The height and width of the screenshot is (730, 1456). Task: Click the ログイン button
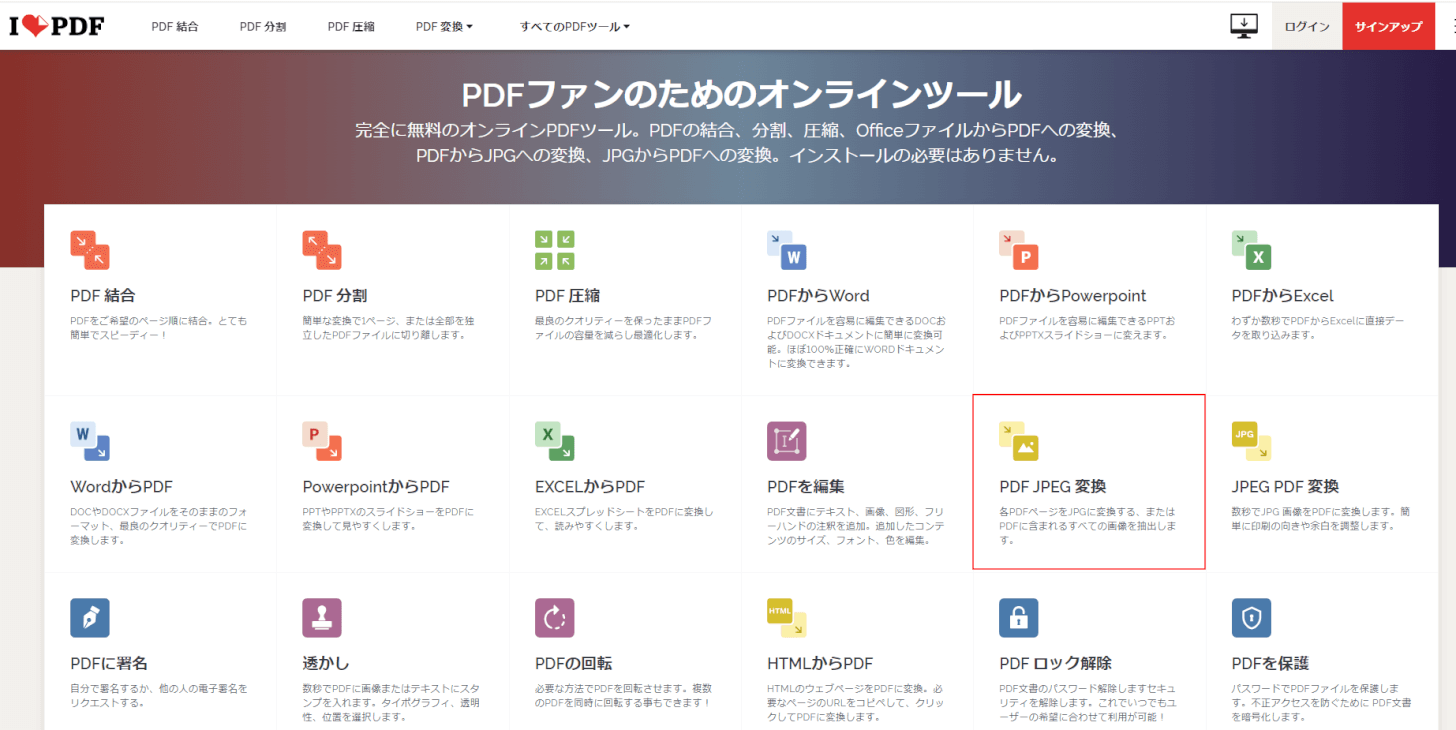click(x=1307, y=27)
